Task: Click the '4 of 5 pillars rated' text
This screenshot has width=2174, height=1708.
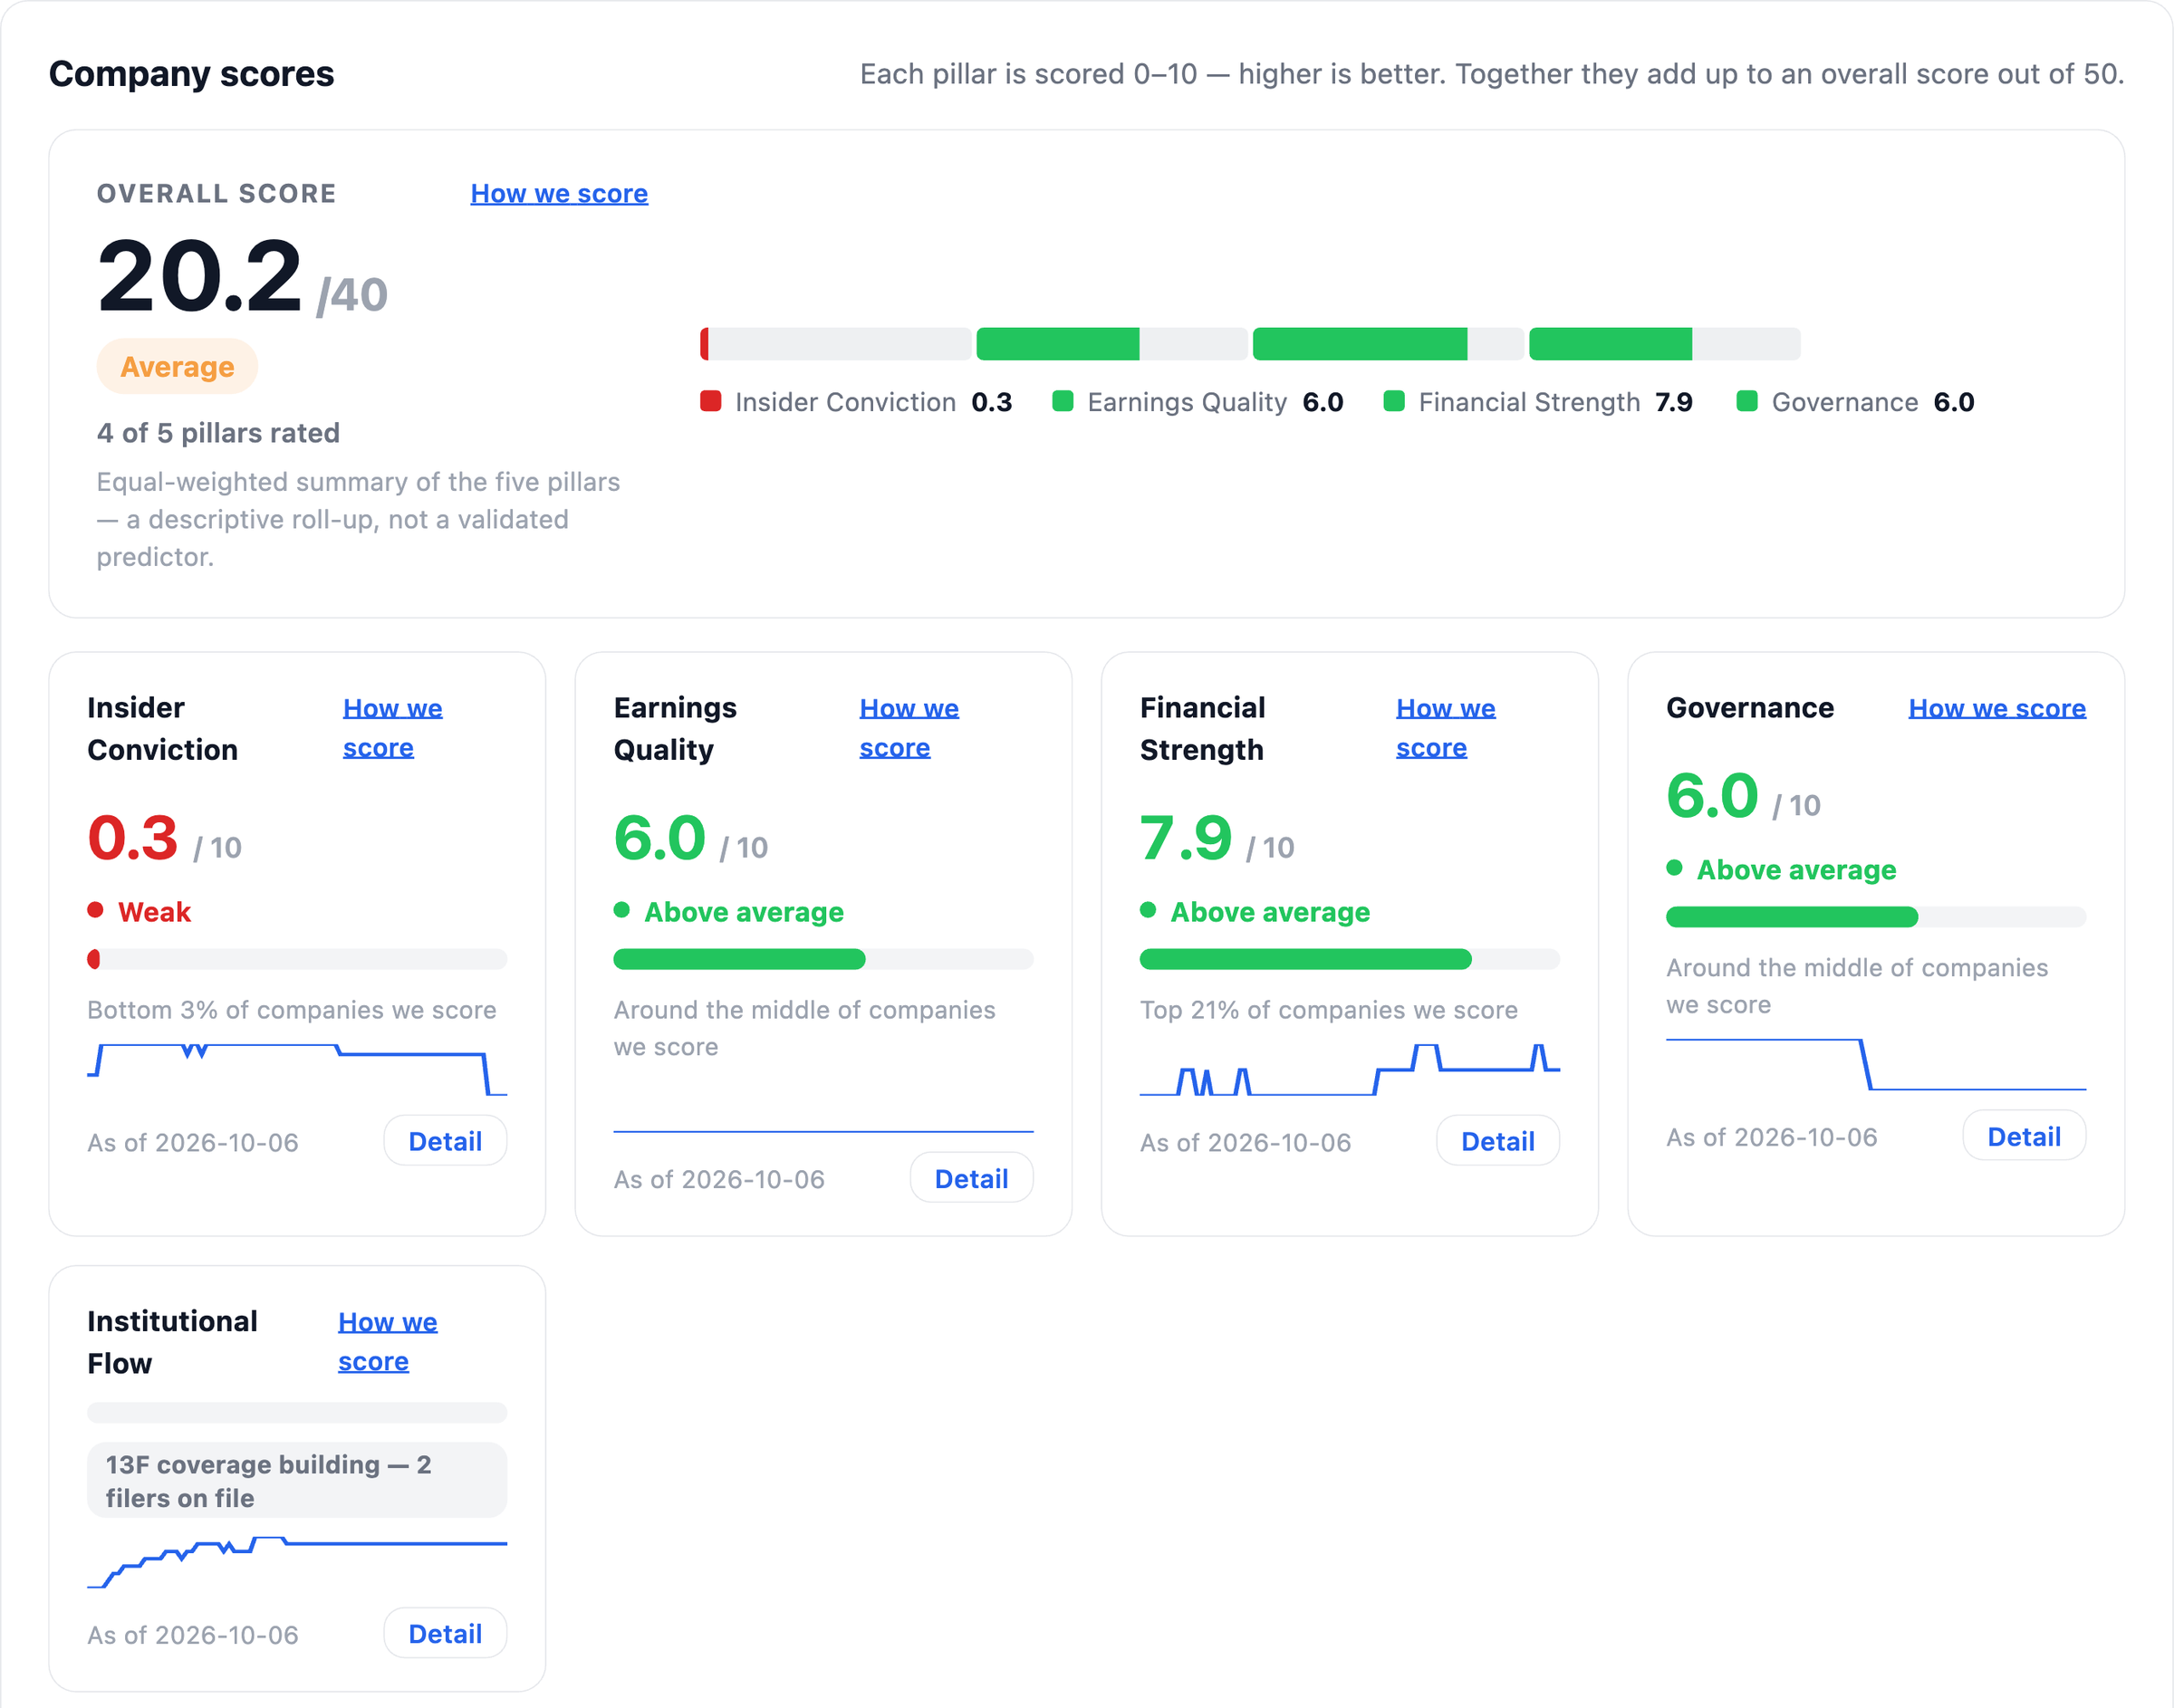Action: pyautogui.click(x=218, y=433)
